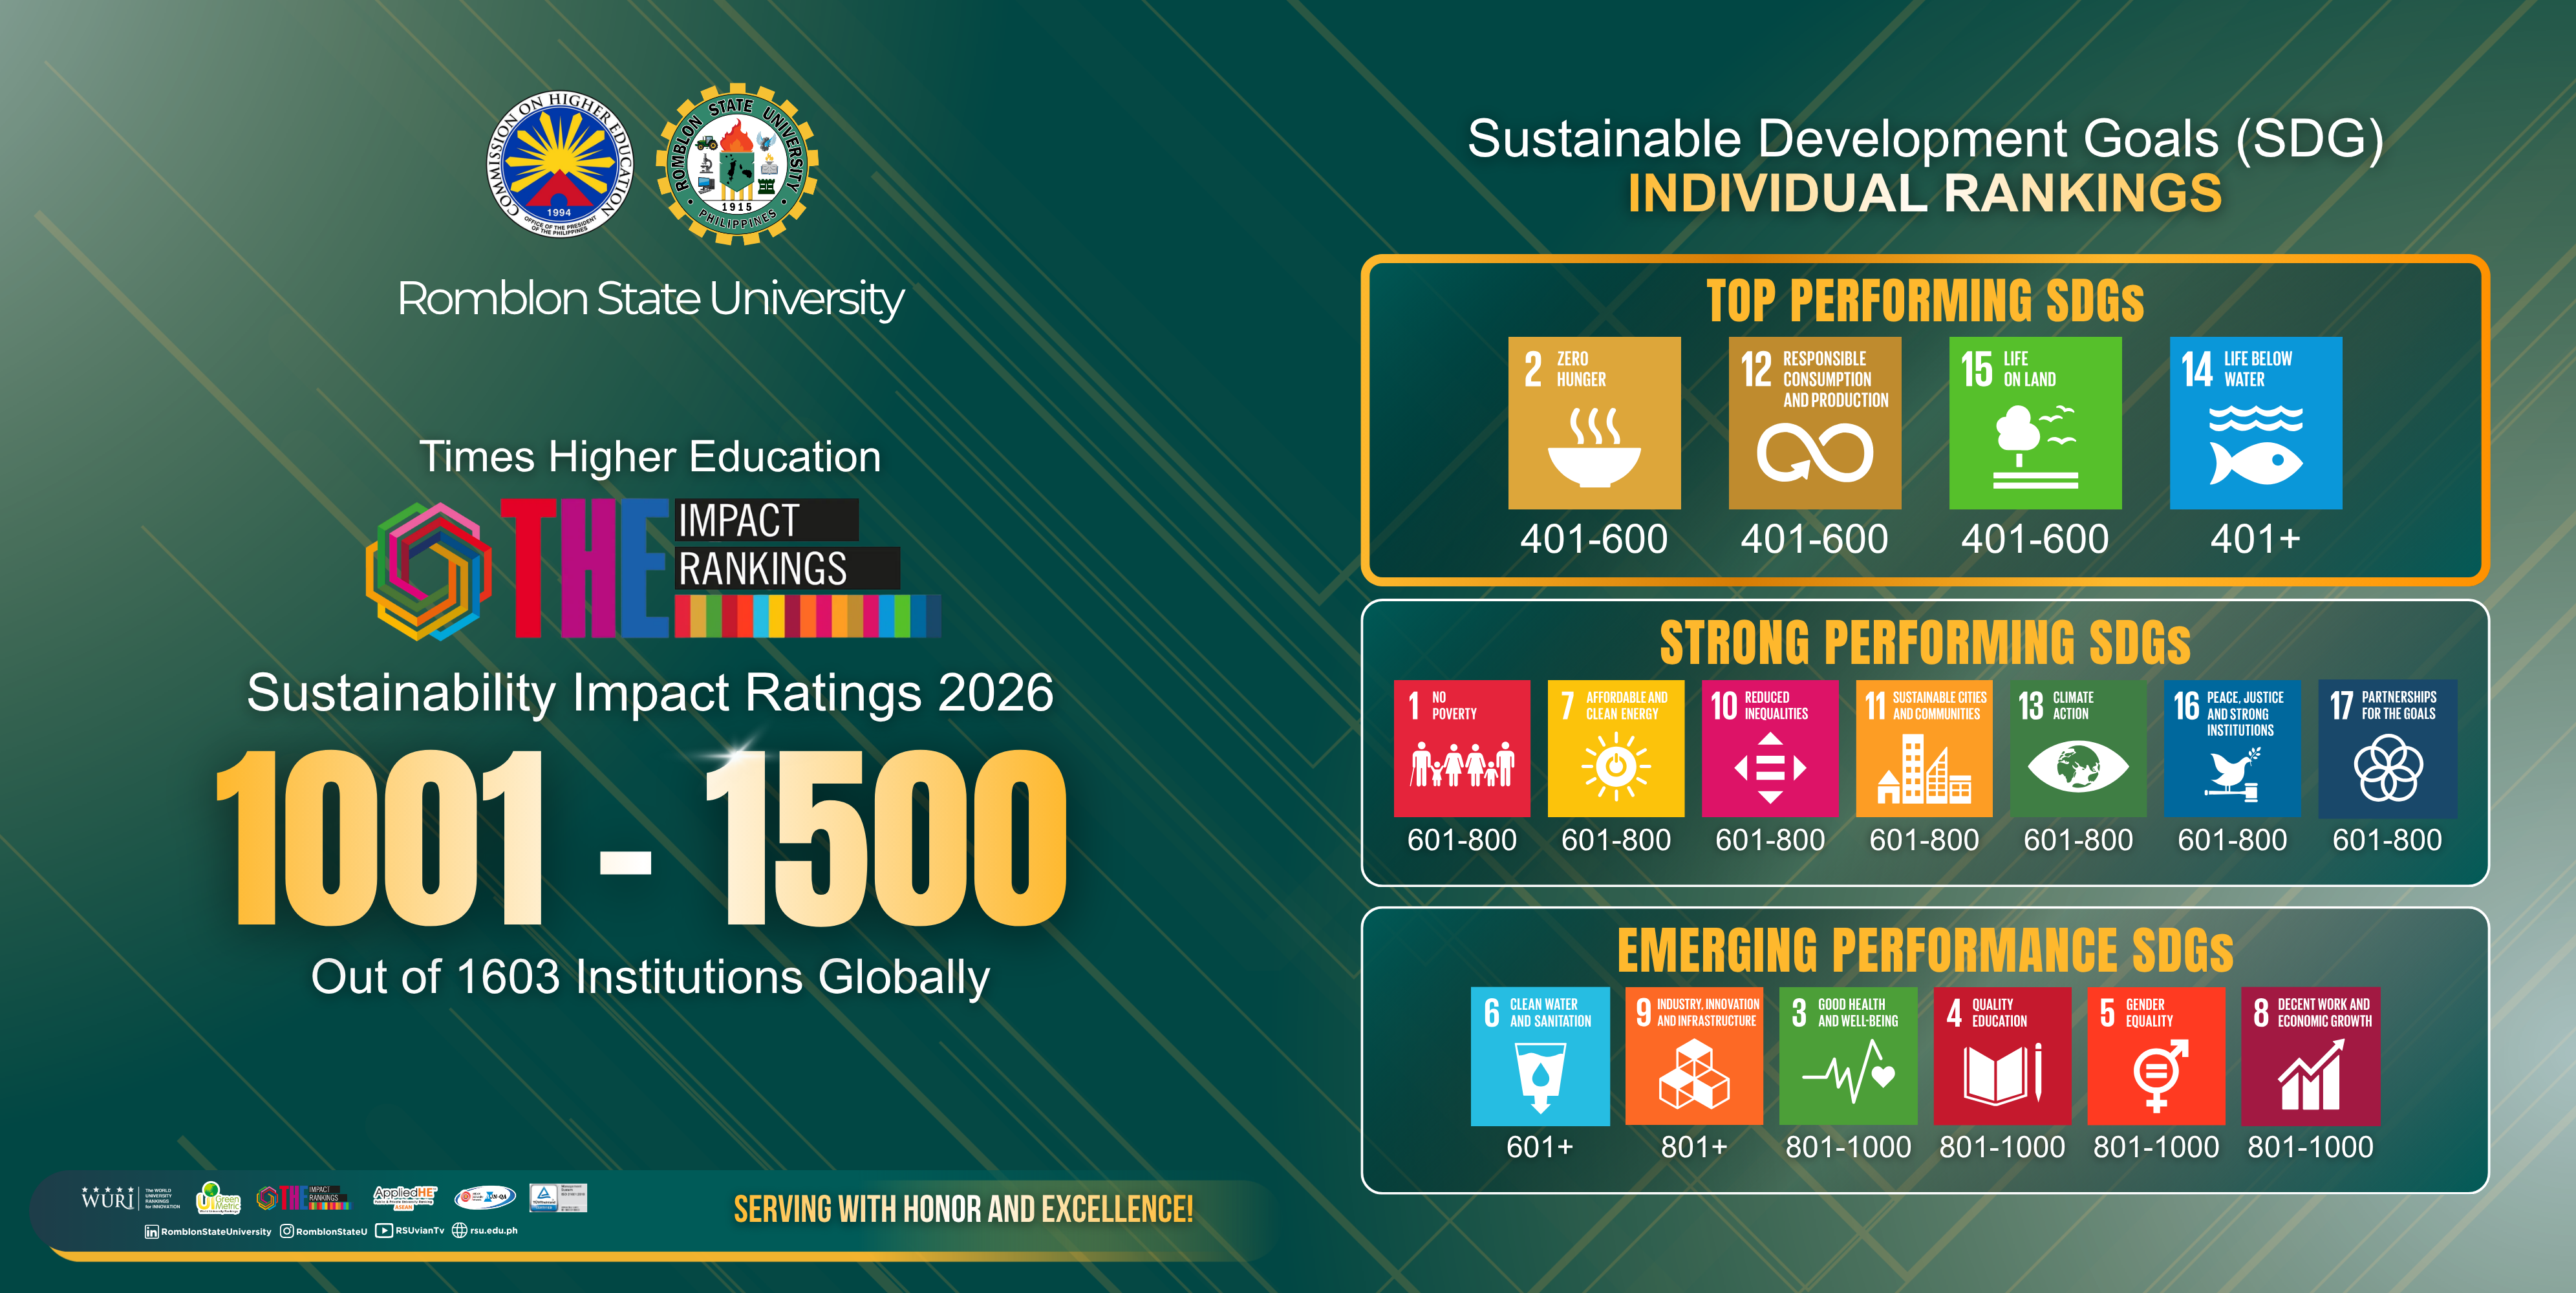Select SDG 17 Partnerships for the Goals tile
Viewport: 2576px width, 1293px height.
pyautogui.click(x=2387, y=749)
